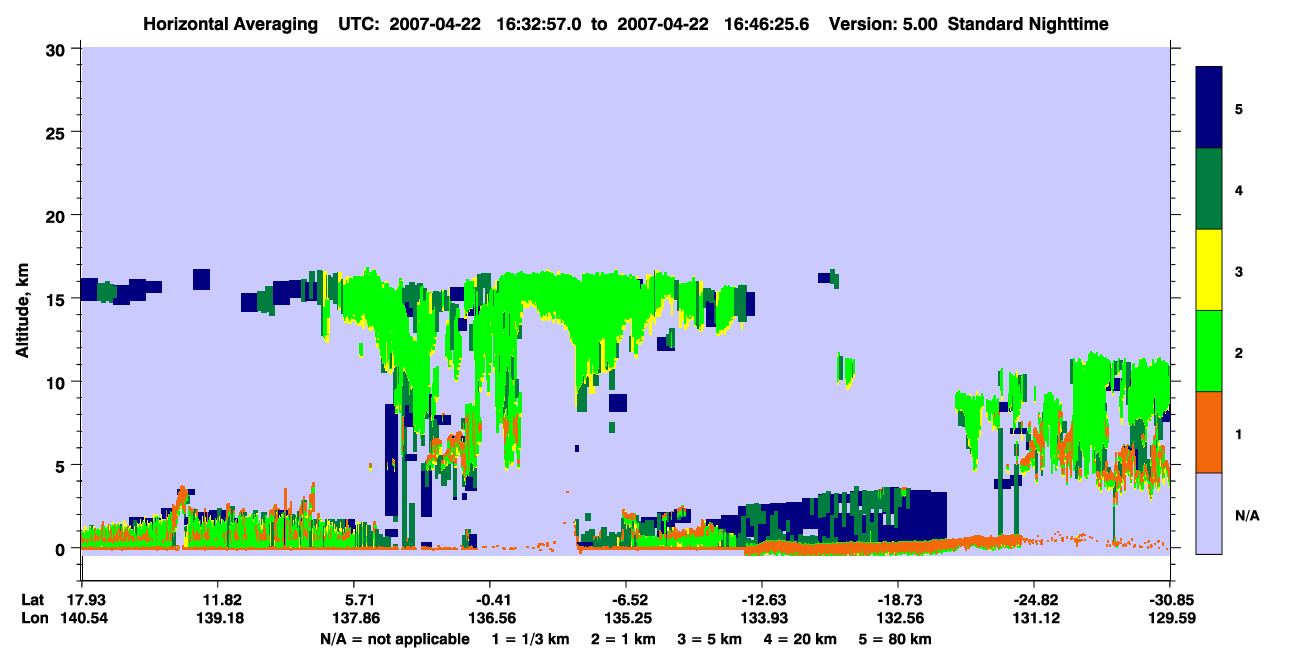Click the colorbar label 'N/A'

click(1246, 515)
